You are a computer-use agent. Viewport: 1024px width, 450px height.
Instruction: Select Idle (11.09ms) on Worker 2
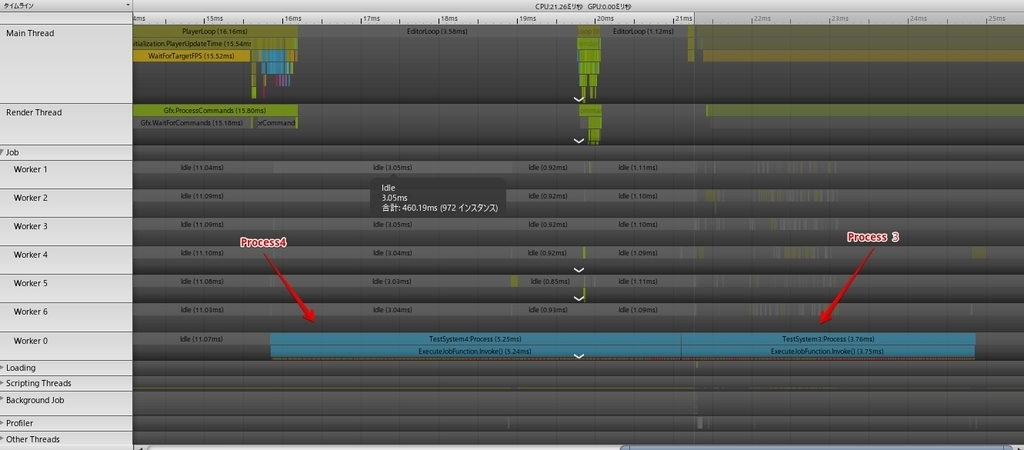point(202,196)
